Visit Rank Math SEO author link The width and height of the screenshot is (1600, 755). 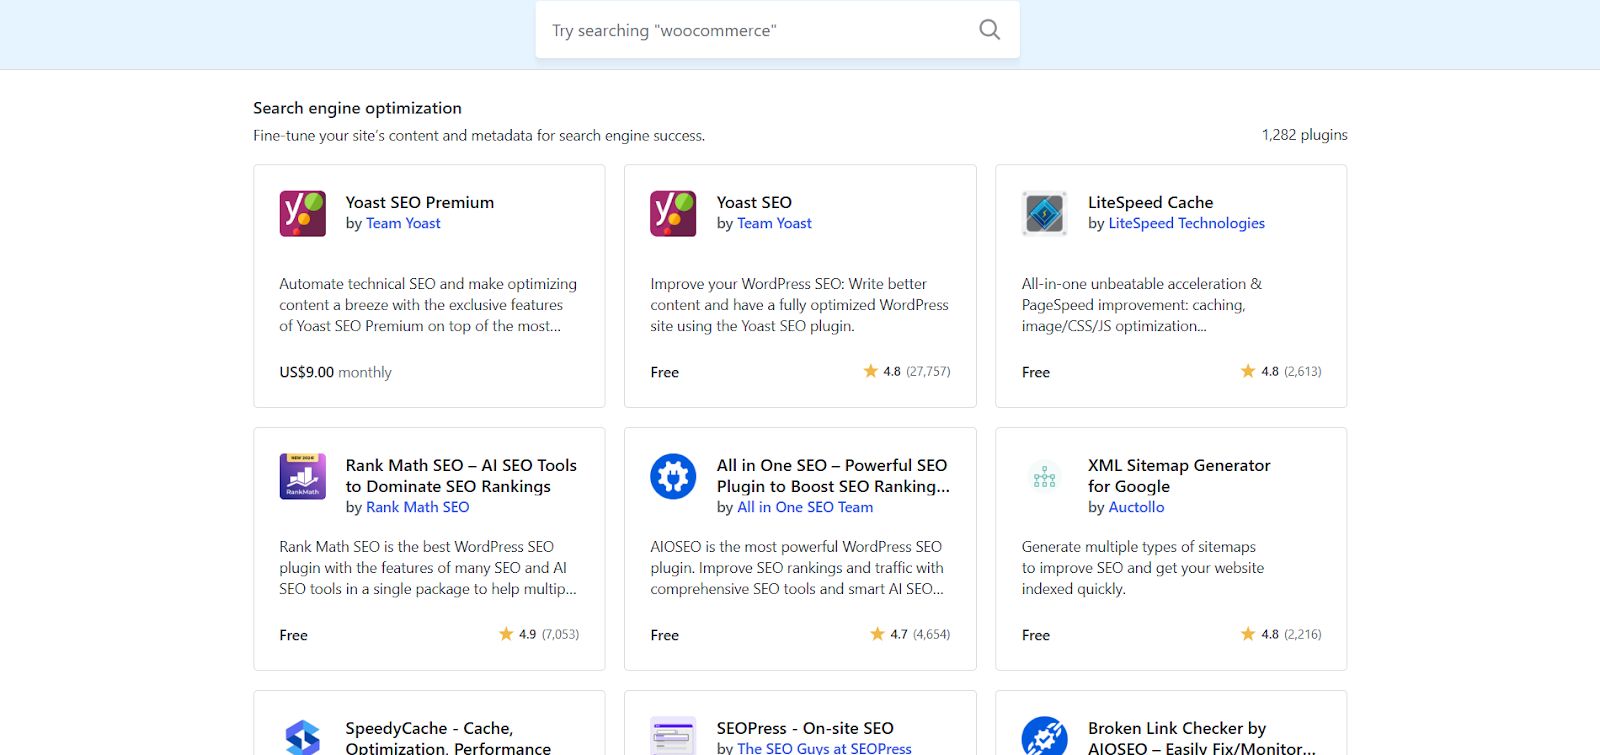417,507
